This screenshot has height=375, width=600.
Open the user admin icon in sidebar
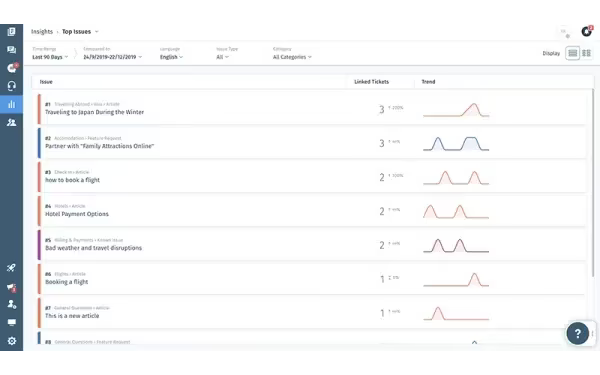[x=11, y=304]
